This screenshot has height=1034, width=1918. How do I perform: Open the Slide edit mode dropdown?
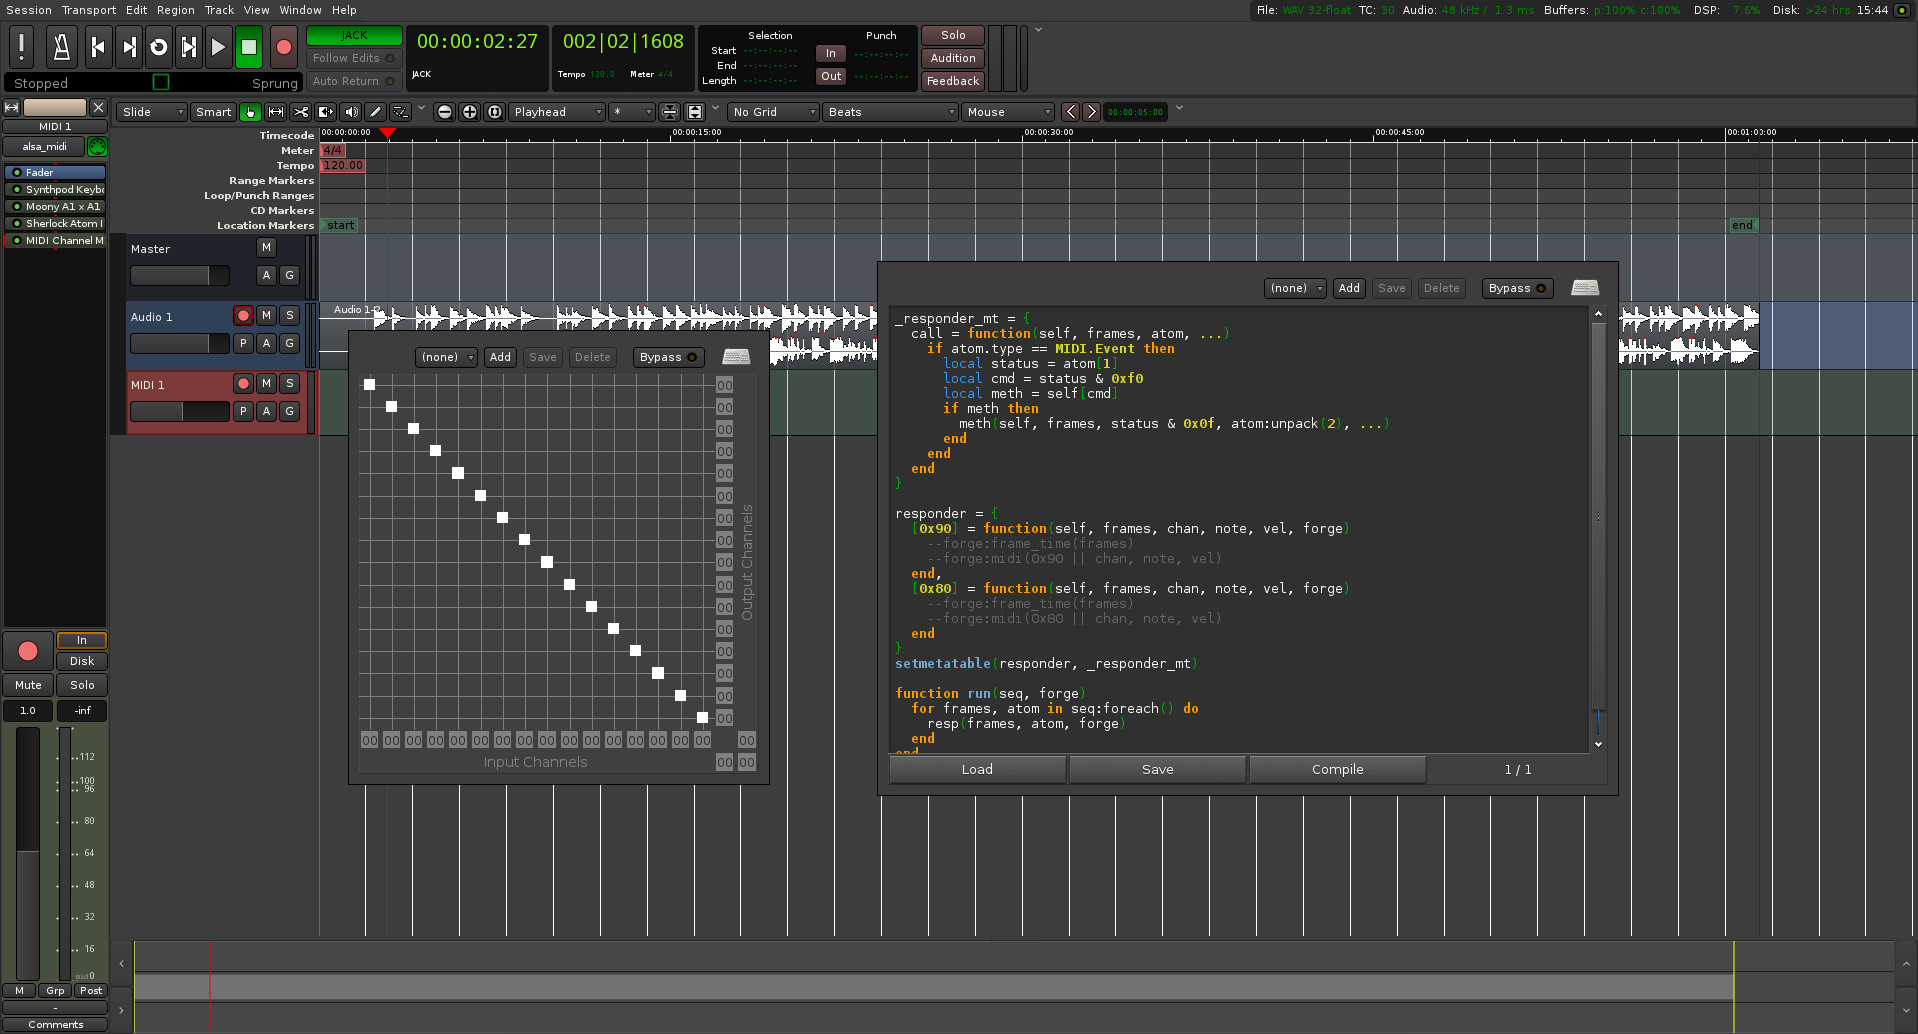pos(152,112)
